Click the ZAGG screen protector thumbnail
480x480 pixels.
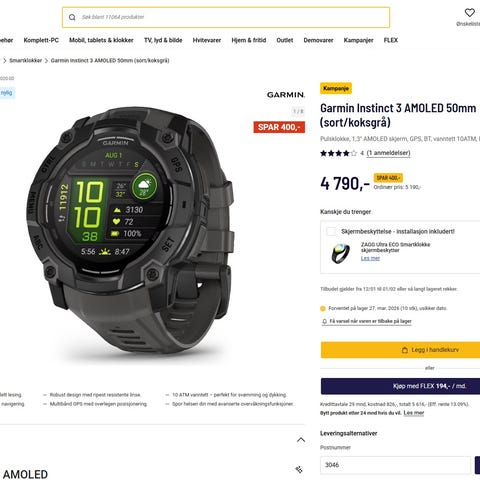click(341, 253)
